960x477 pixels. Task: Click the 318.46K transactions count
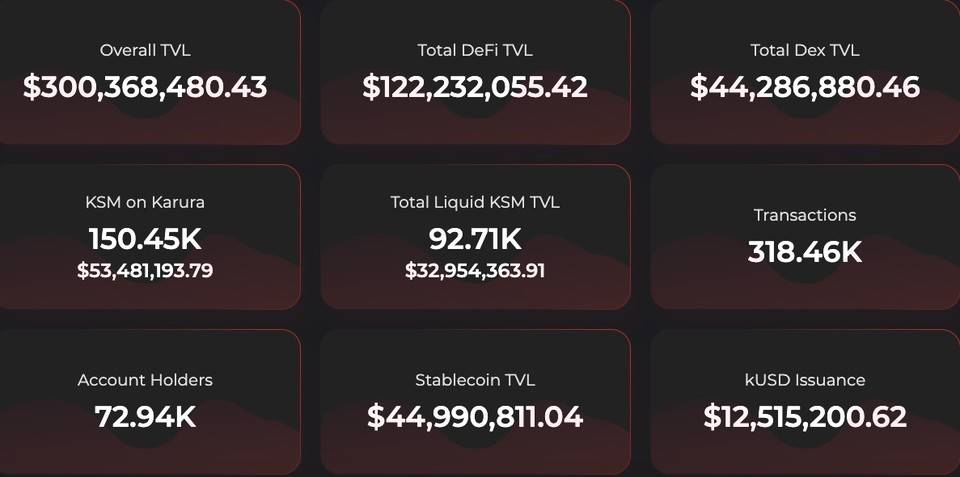click(805, 252)
